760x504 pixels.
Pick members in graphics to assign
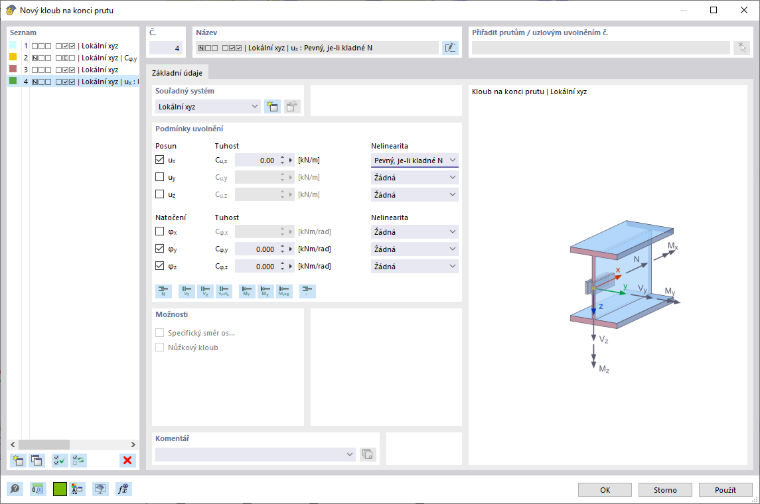[x=742, y=47]
